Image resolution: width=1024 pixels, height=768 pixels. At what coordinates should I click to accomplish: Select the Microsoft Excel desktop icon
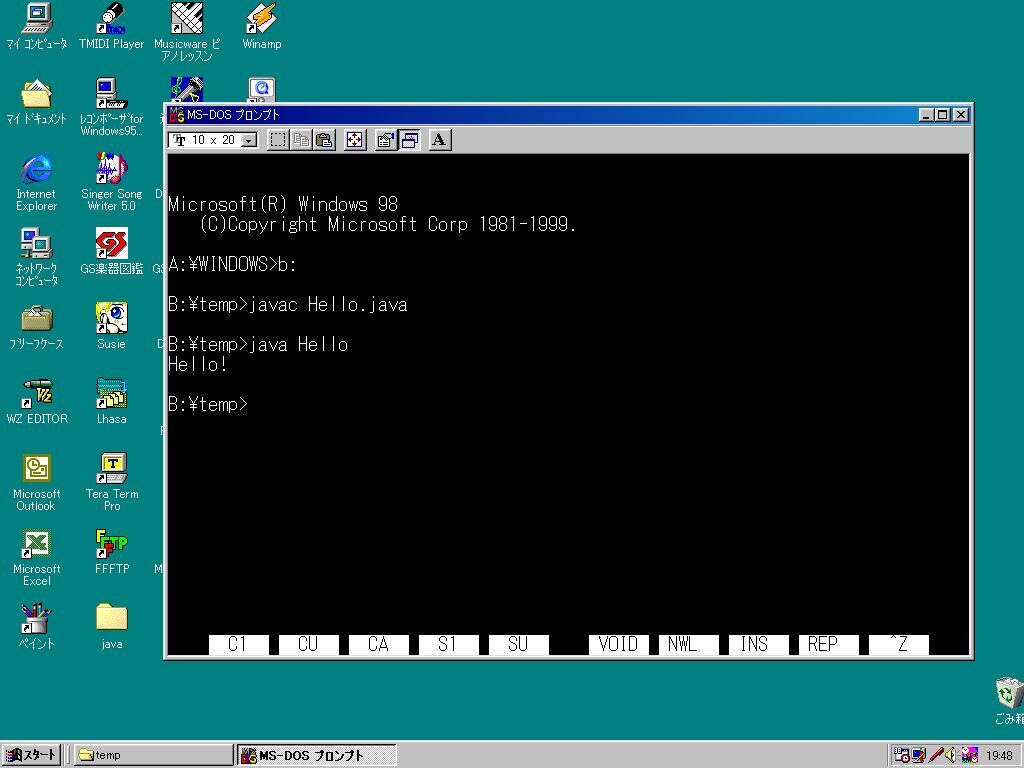tap(37, 557)
